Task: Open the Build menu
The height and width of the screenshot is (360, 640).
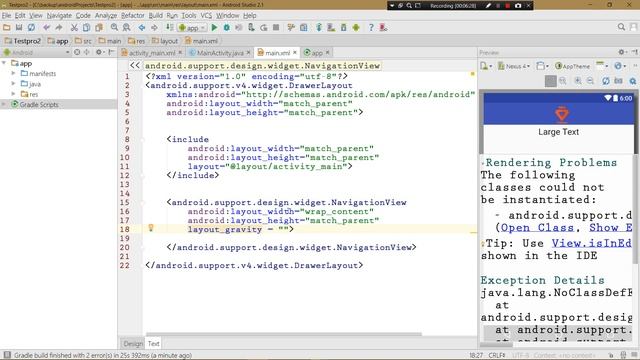Action: [x=156, y=16]
